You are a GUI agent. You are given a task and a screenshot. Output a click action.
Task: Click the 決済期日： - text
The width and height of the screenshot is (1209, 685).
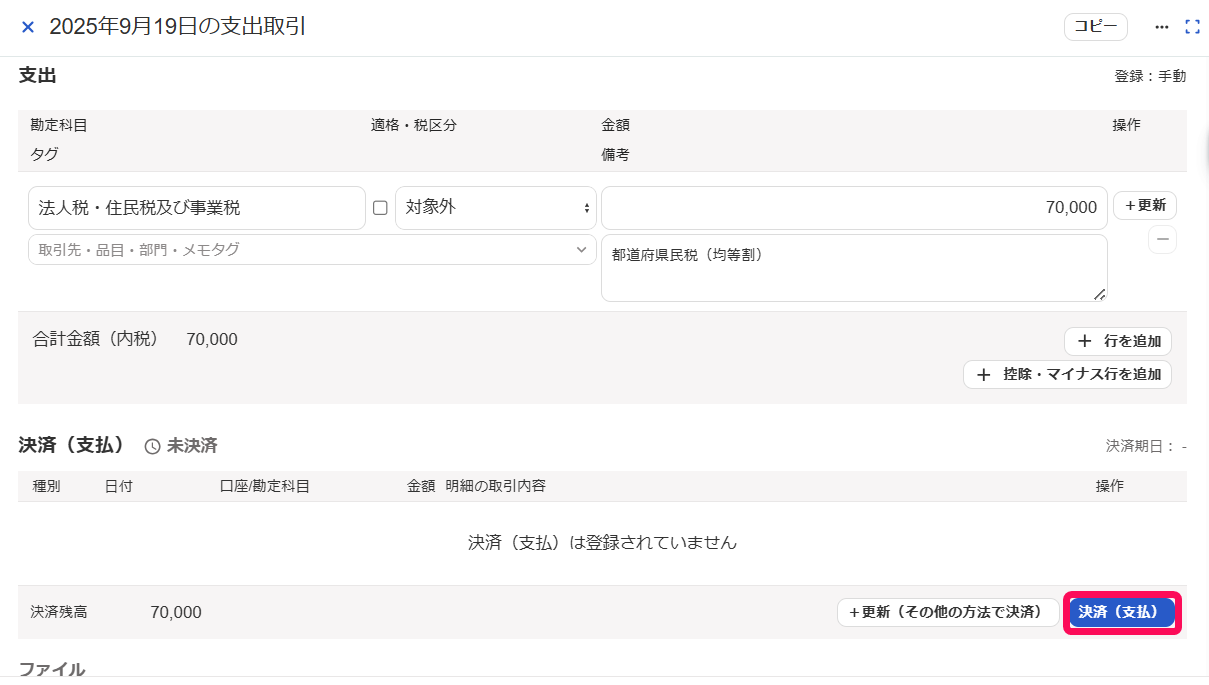(1146, 446)
